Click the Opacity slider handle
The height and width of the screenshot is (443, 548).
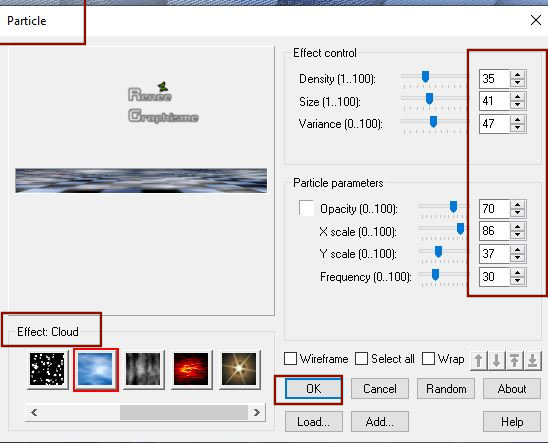(453, 206)
